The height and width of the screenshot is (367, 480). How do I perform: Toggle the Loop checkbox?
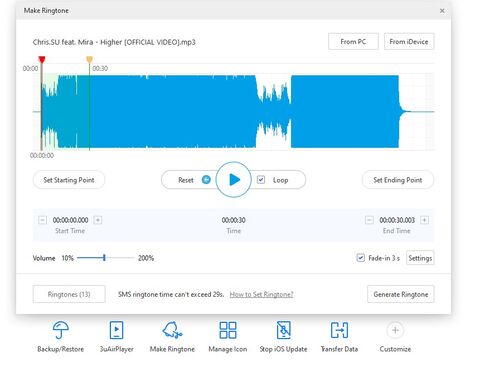(x=261, y=180)
